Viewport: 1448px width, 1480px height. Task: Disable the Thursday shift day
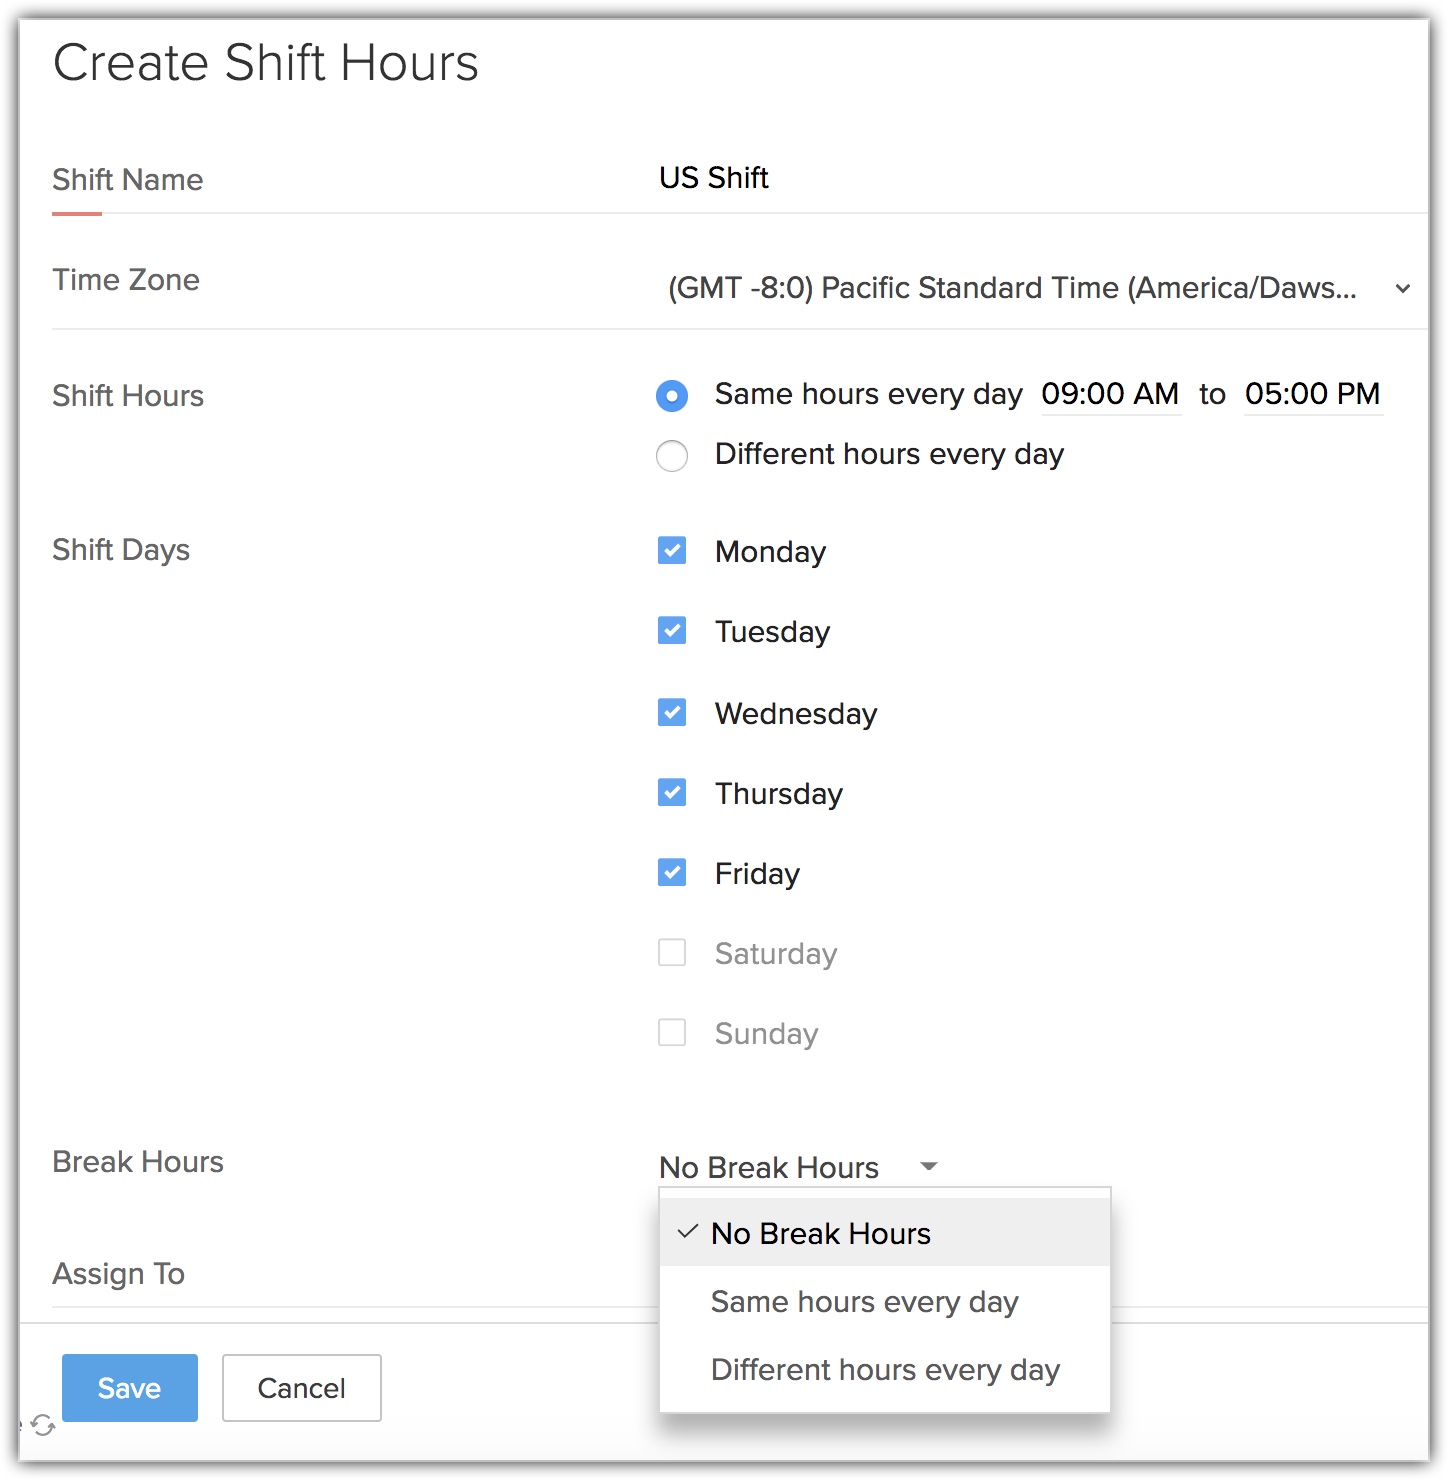click(x=672, y=793)
